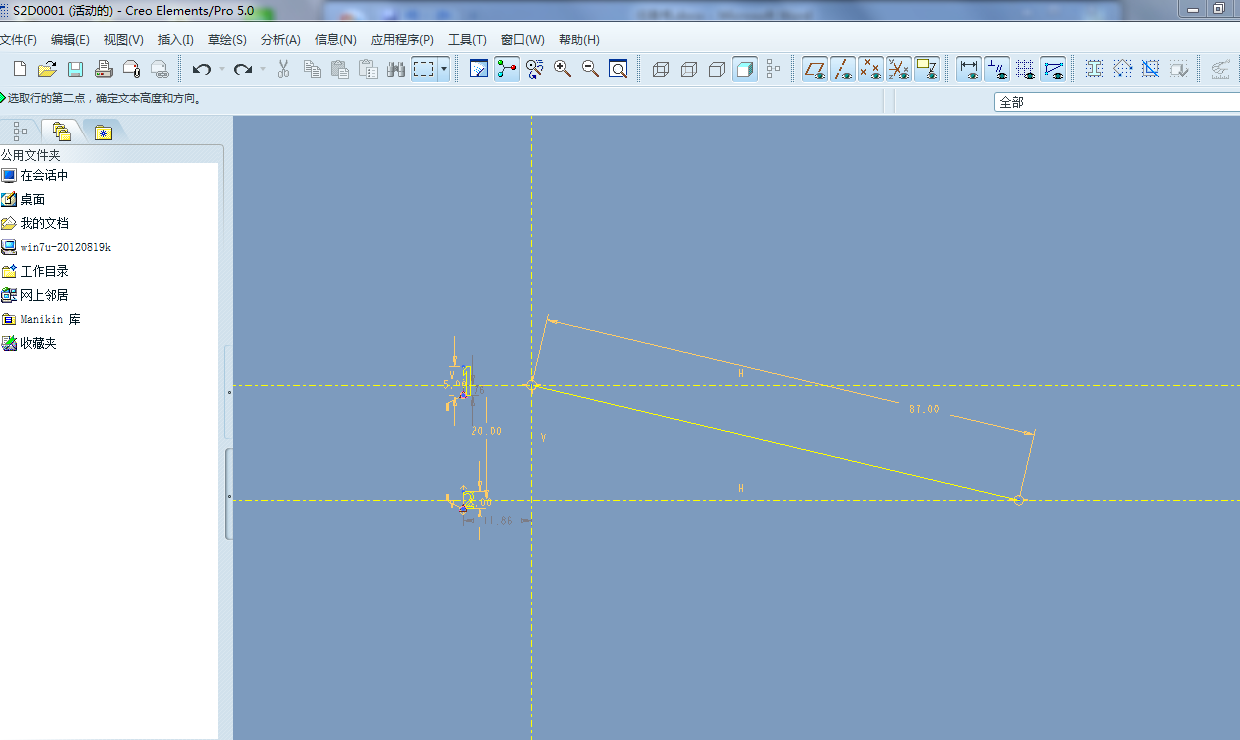Click highlight open ends icon
Image resolution: width=1240 pixels, height=740 pixels.
(x=1123, y=69)
